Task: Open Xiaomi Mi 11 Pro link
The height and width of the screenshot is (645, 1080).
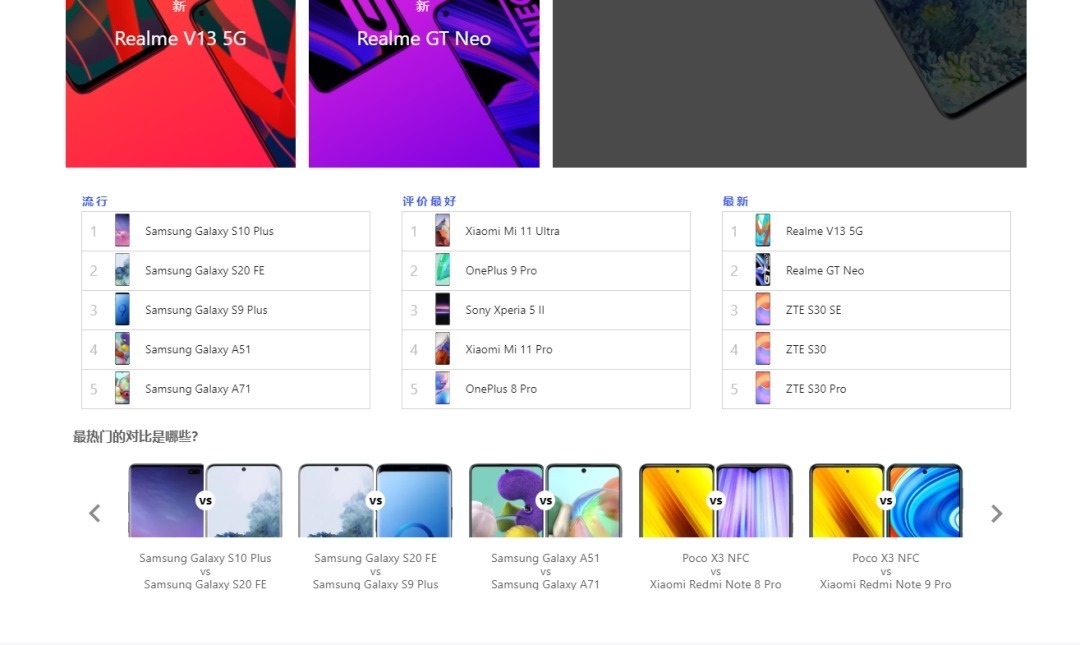Action: pos(509,349)
